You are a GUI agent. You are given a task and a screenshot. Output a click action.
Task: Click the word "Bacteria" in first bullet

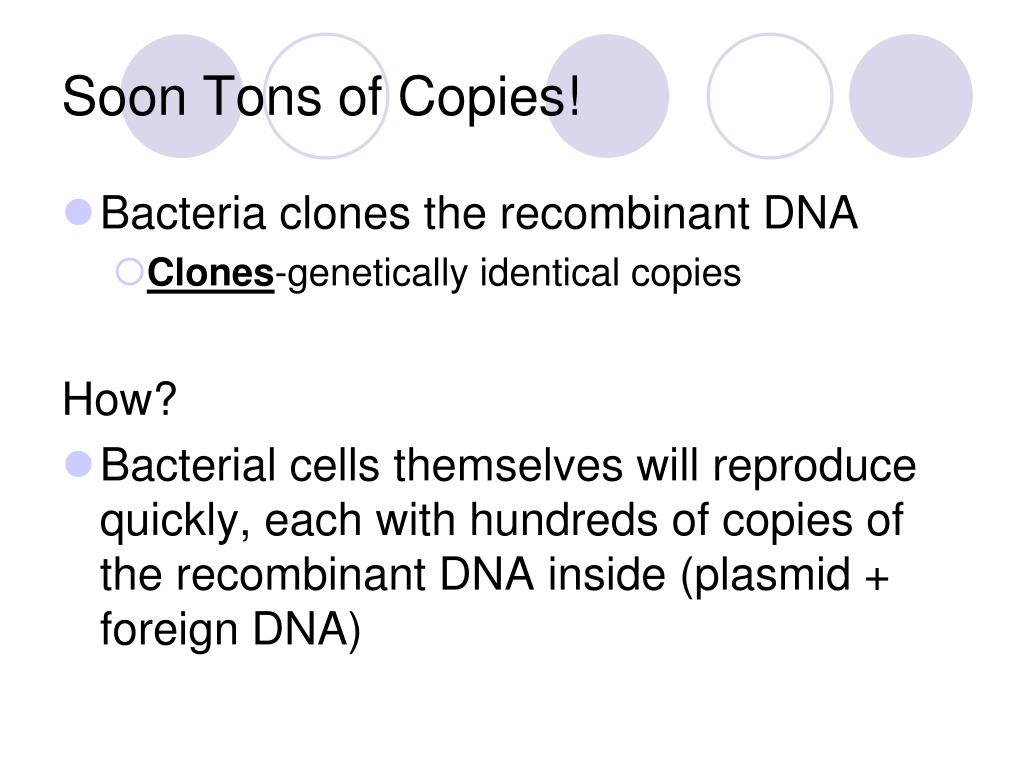pyautogui.click(x=183, y=214)
